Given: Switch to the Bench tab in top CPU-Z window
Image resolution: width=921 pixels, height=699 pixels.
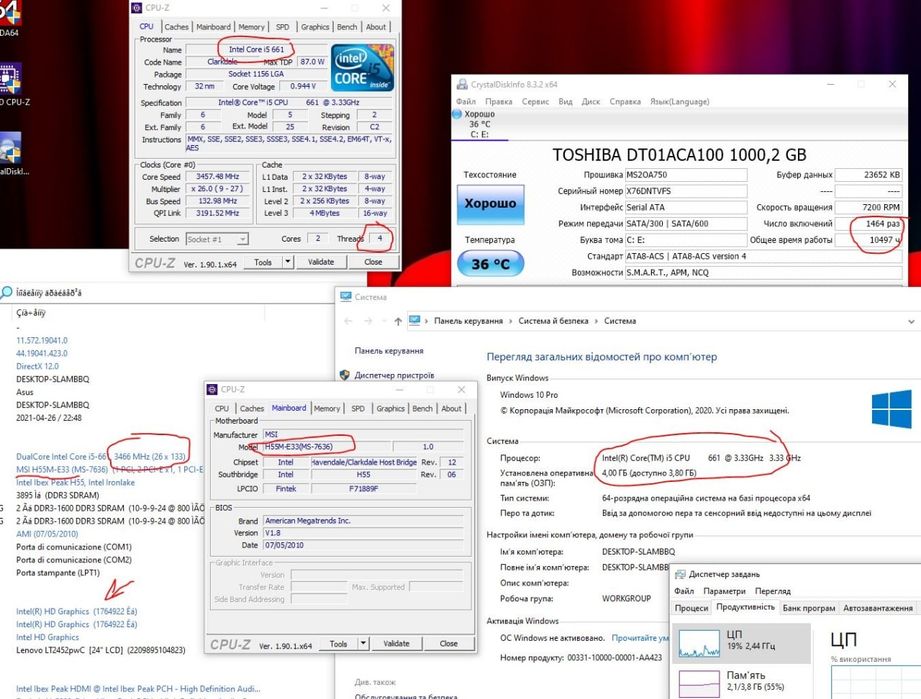Looking at the screenshot, I should (x=347, y=26).
